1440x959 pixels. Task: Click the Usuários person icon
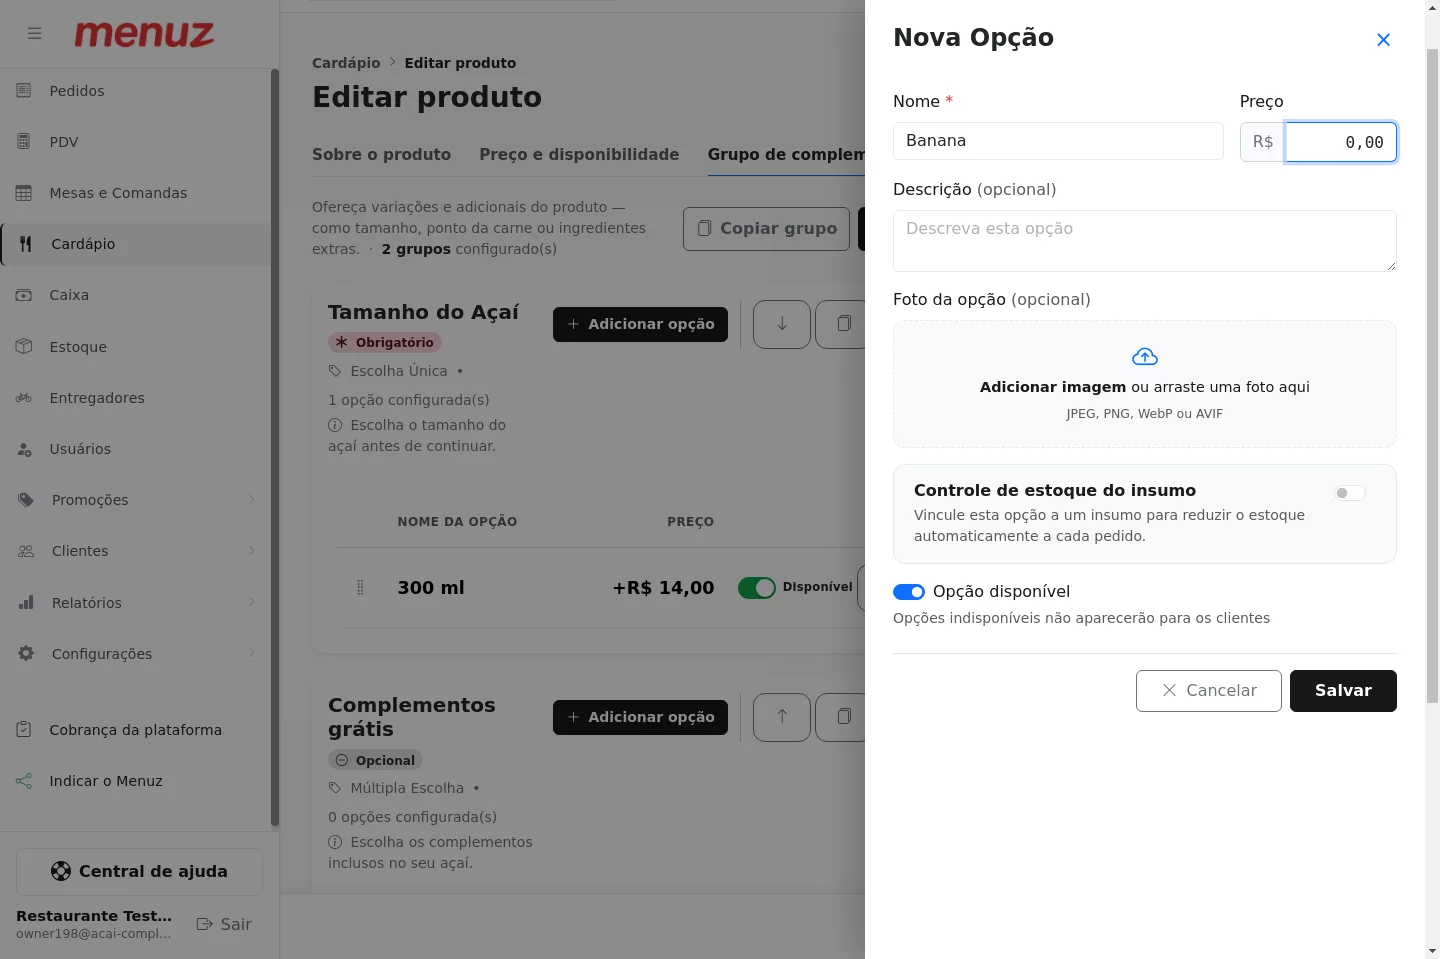24,449
